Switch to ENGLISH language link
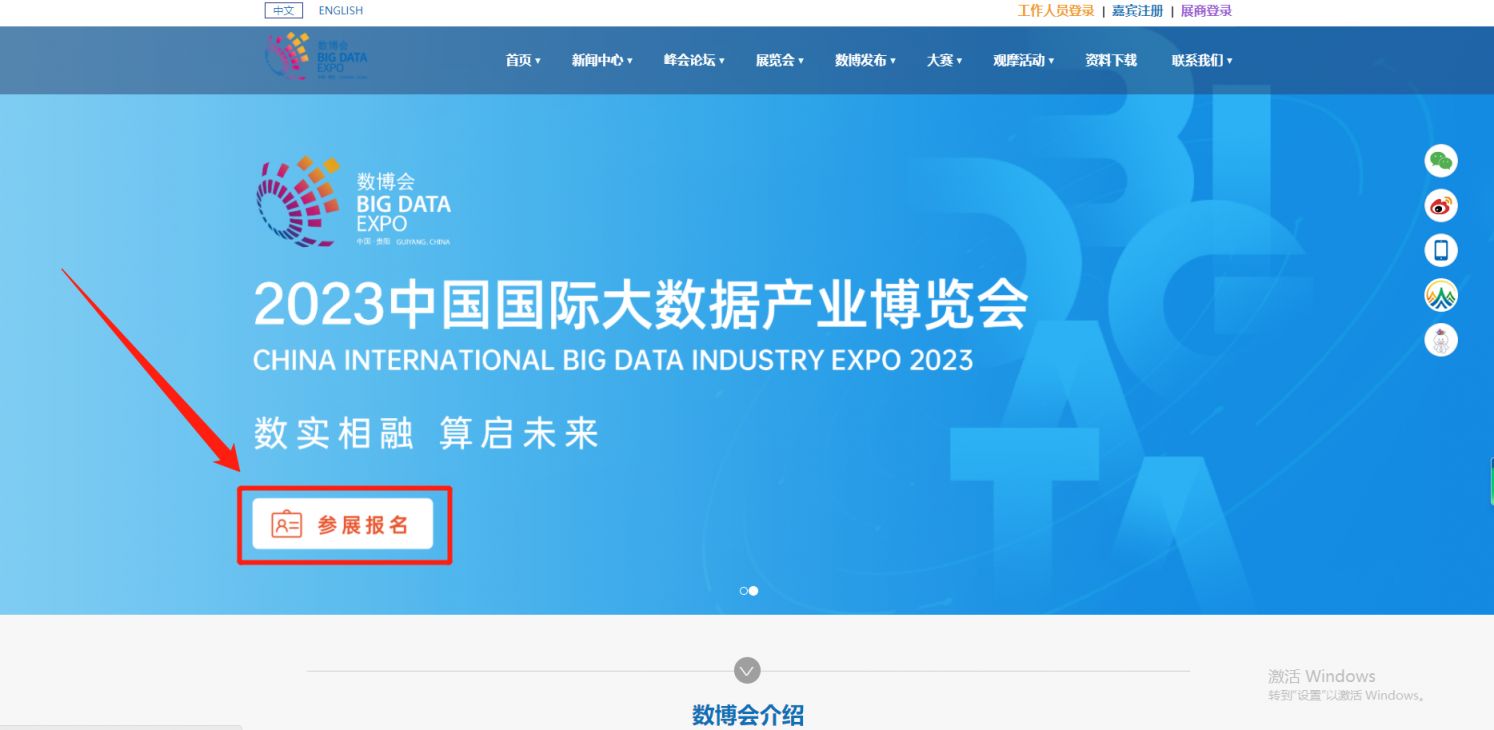The height and width of the screenshot is (730, 1494). (340, 11)
